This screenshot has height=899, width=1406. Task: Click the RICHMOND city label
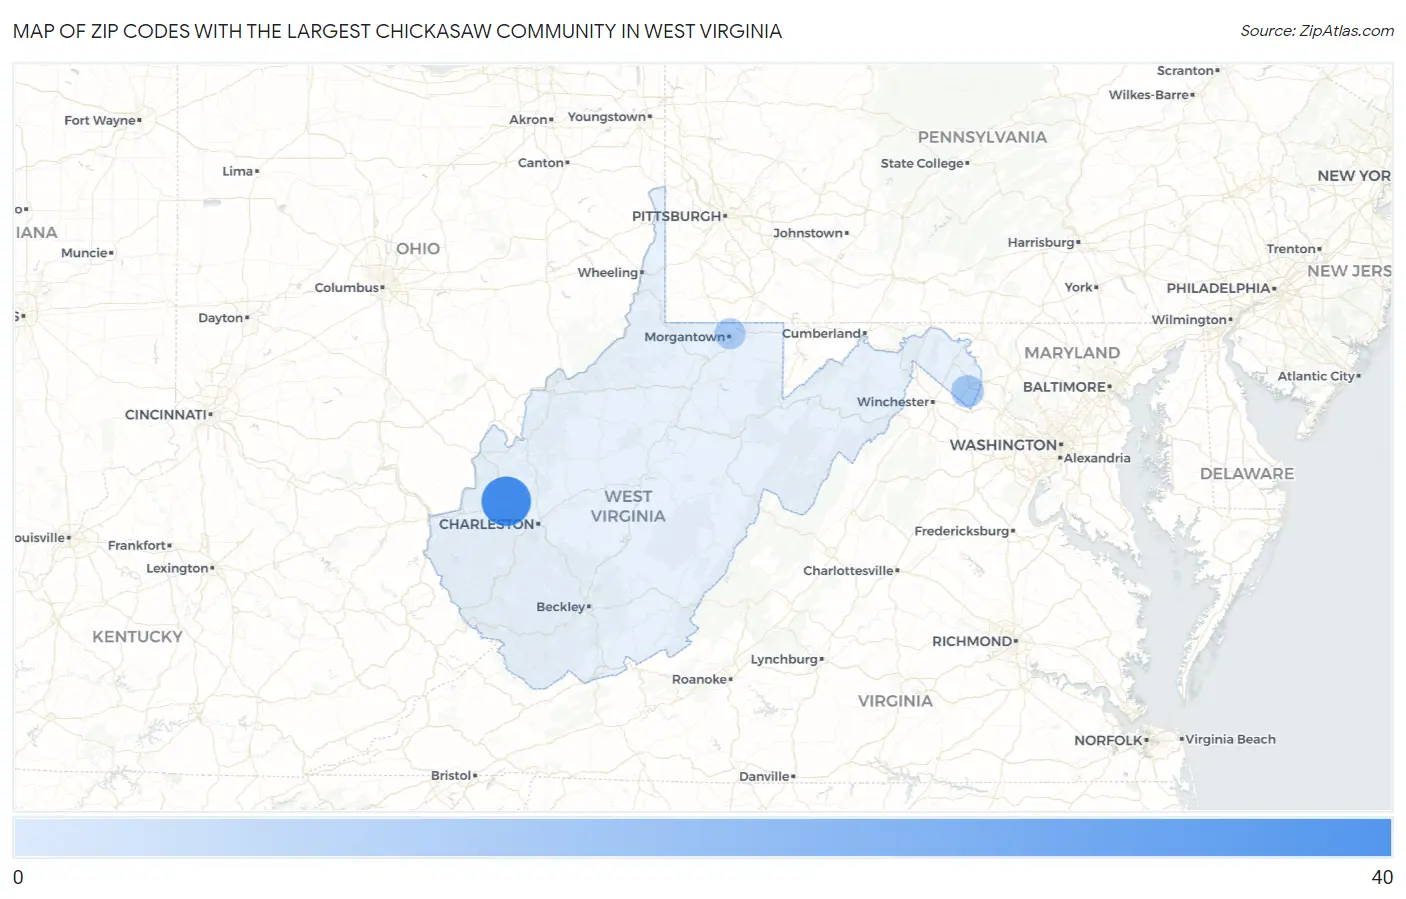point(972,641)
